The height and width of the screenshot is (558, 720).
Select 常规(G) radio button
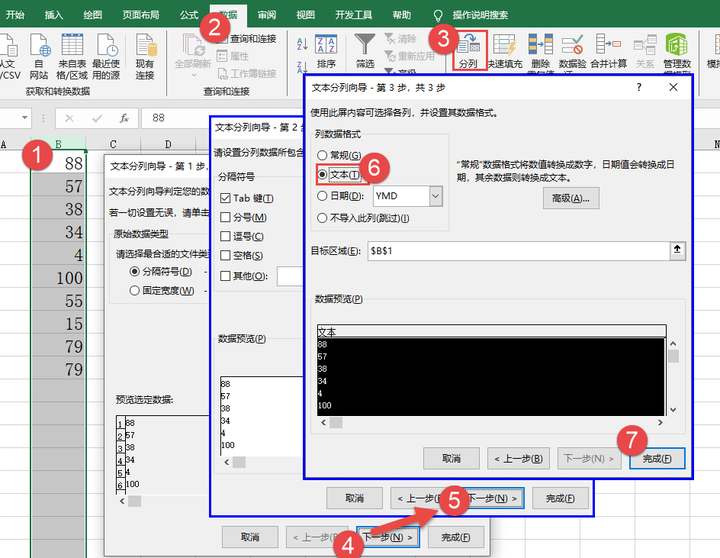point(322,155)
